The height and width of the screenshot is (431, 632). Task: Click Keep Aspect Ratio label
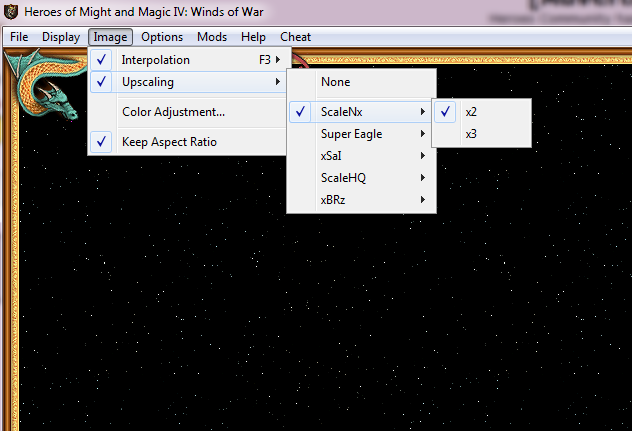(x=169, y=142)
